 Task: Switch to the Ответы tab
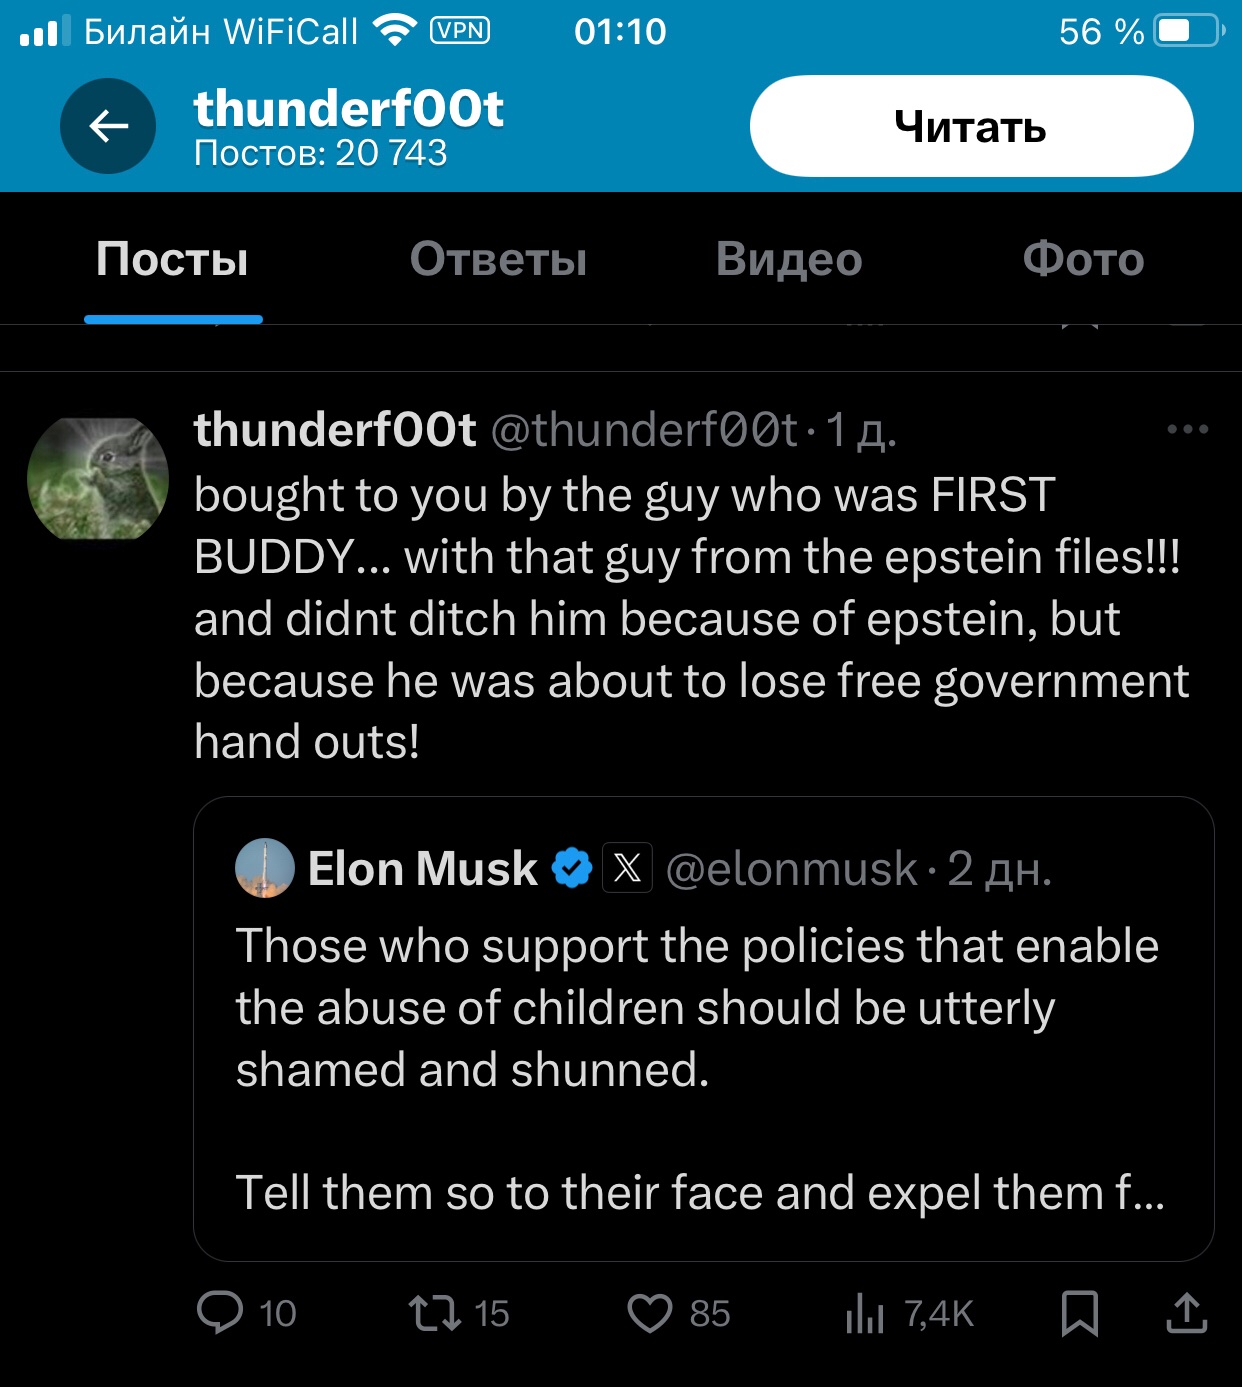[498, 259]
